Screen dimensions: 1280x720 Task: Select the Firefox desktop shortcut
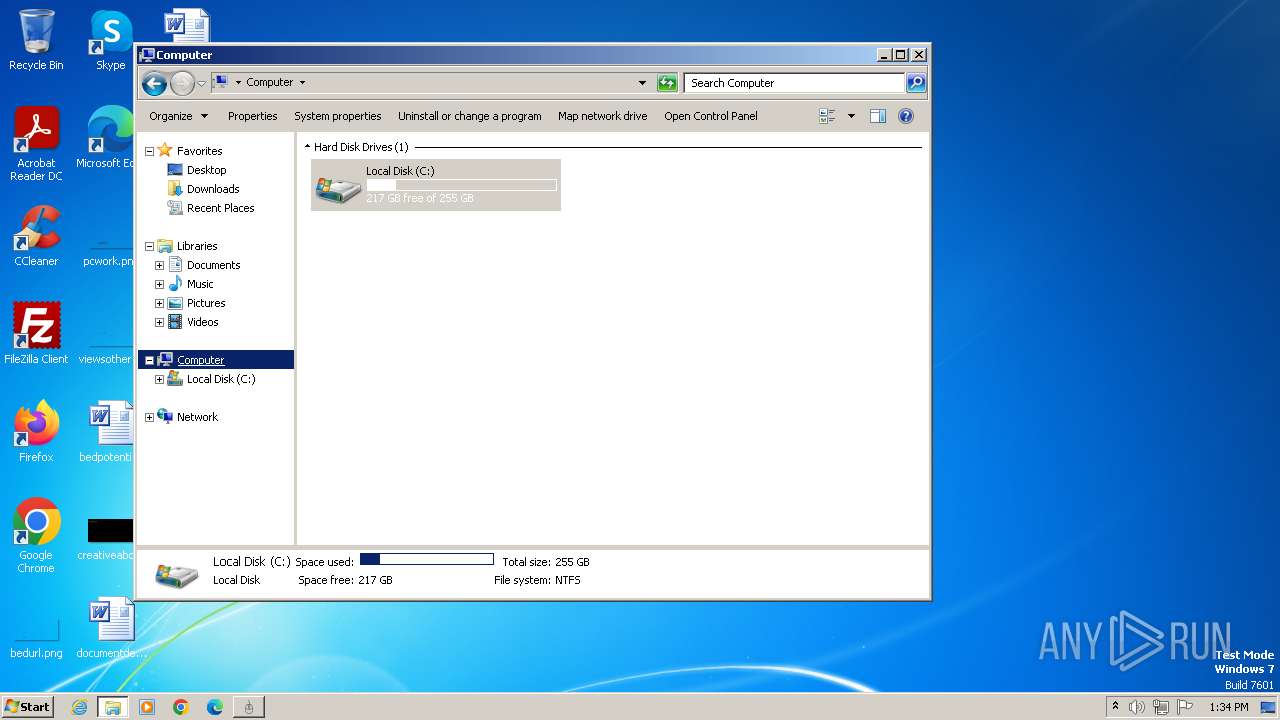(x=36, y=432)
